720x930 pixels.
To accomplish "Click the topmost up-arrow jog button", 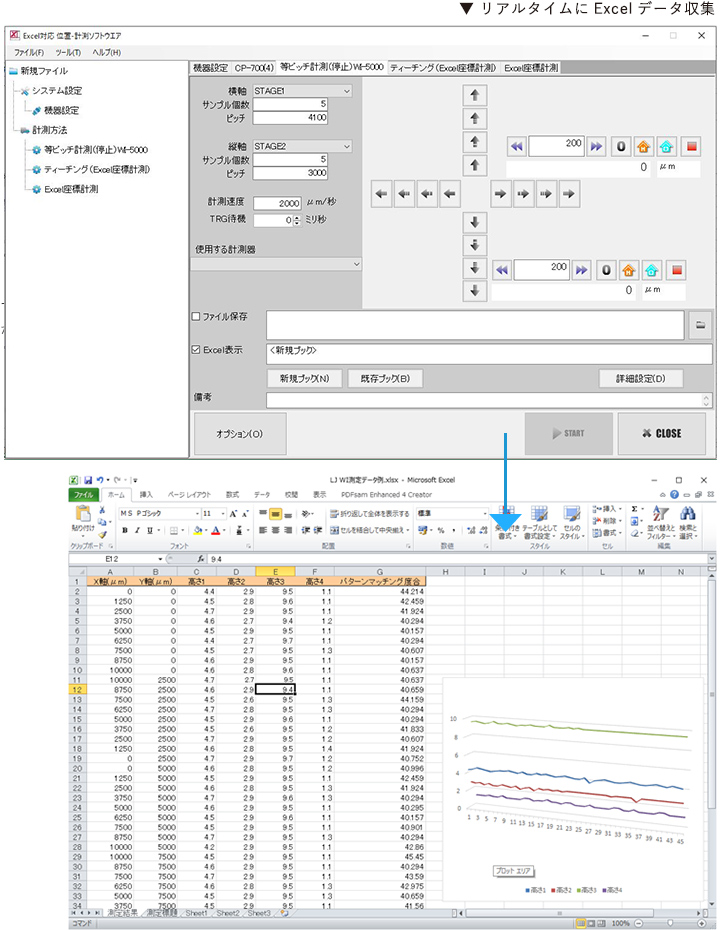I will point(476,96).
